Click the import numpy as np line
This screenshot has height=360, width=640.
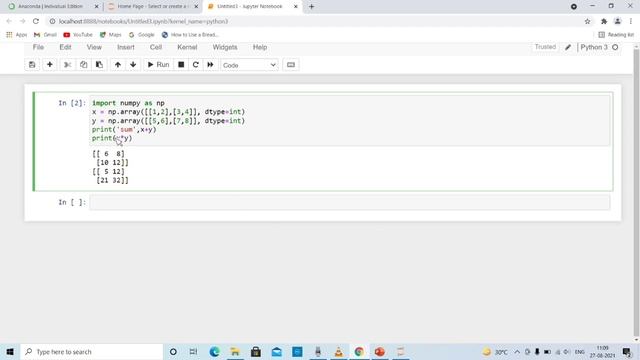pos(128,103)
